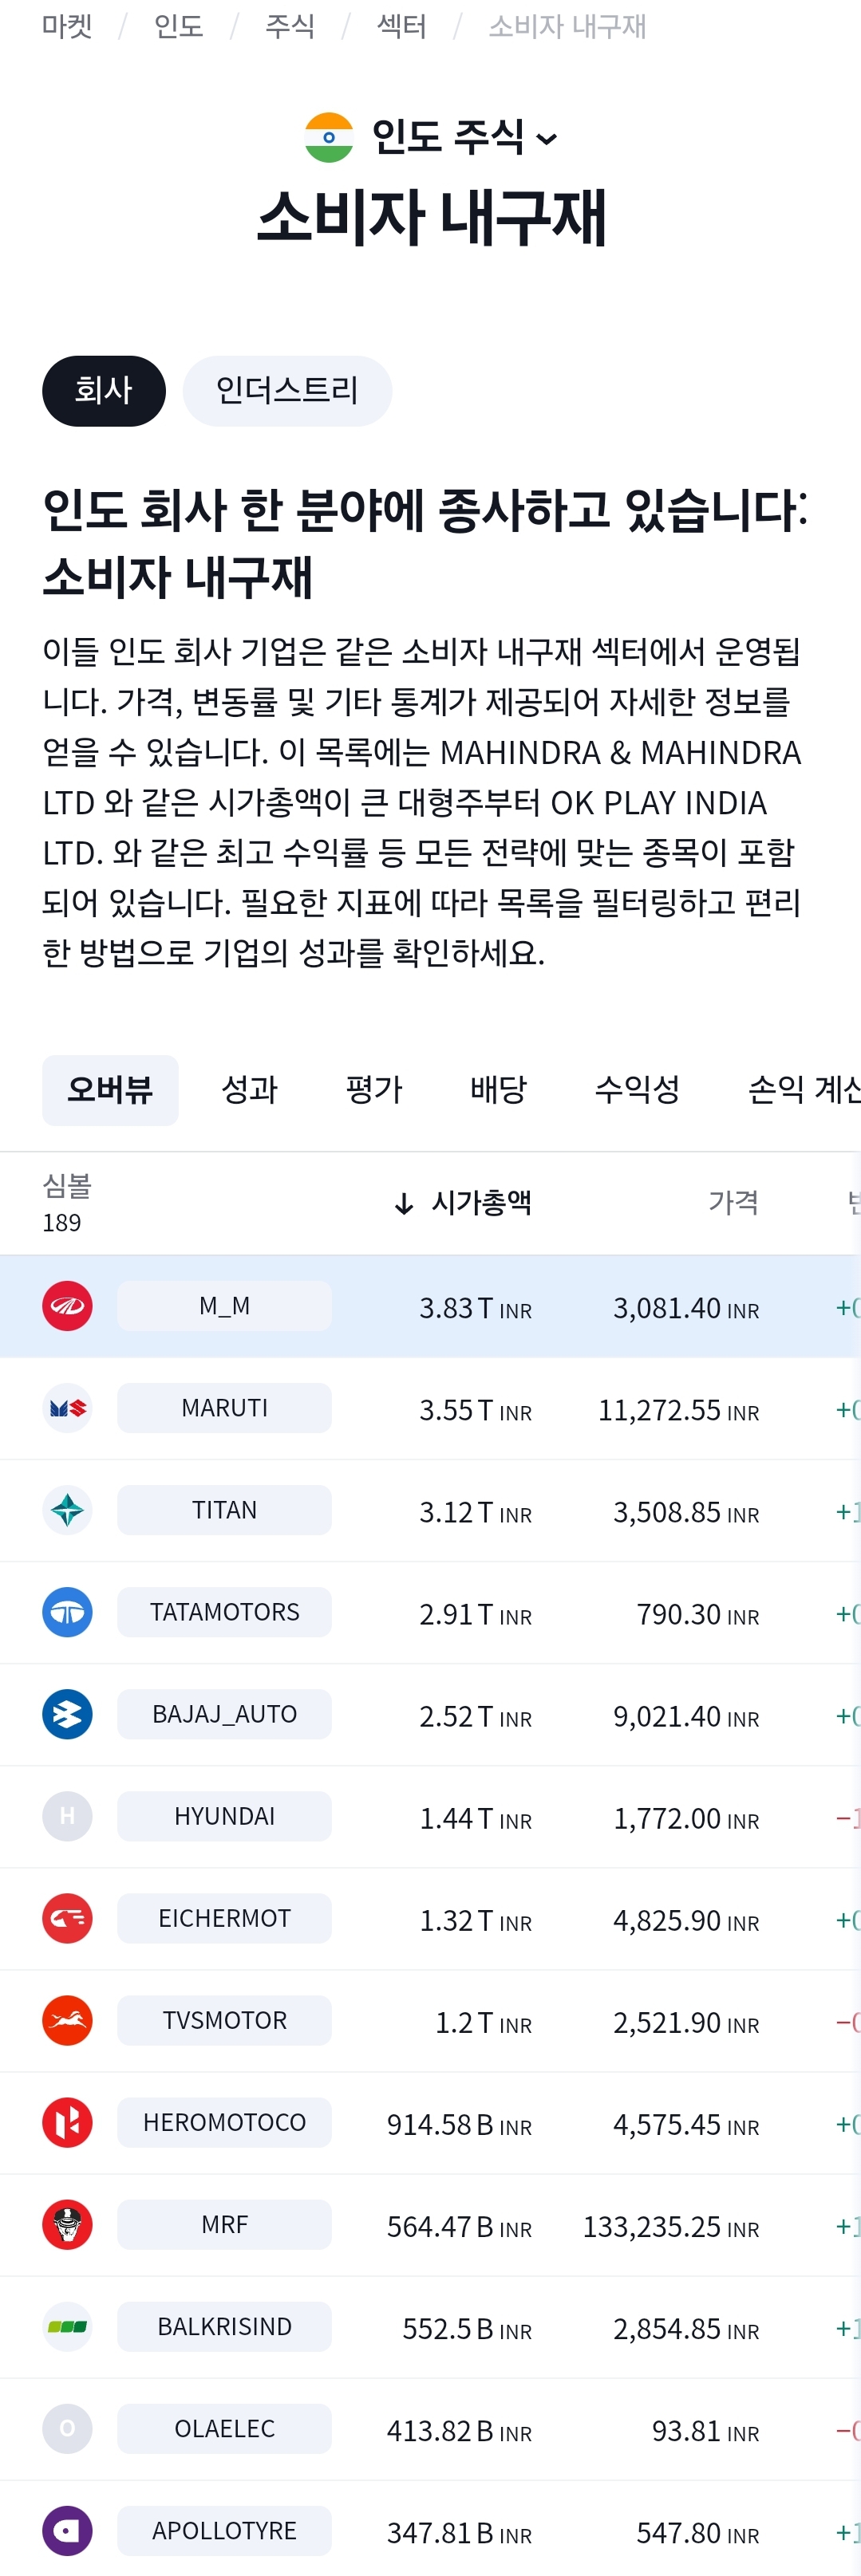Go to 인도 breadcrumb link
This screenshot has height=2576, width=861.
coord(179,26)
